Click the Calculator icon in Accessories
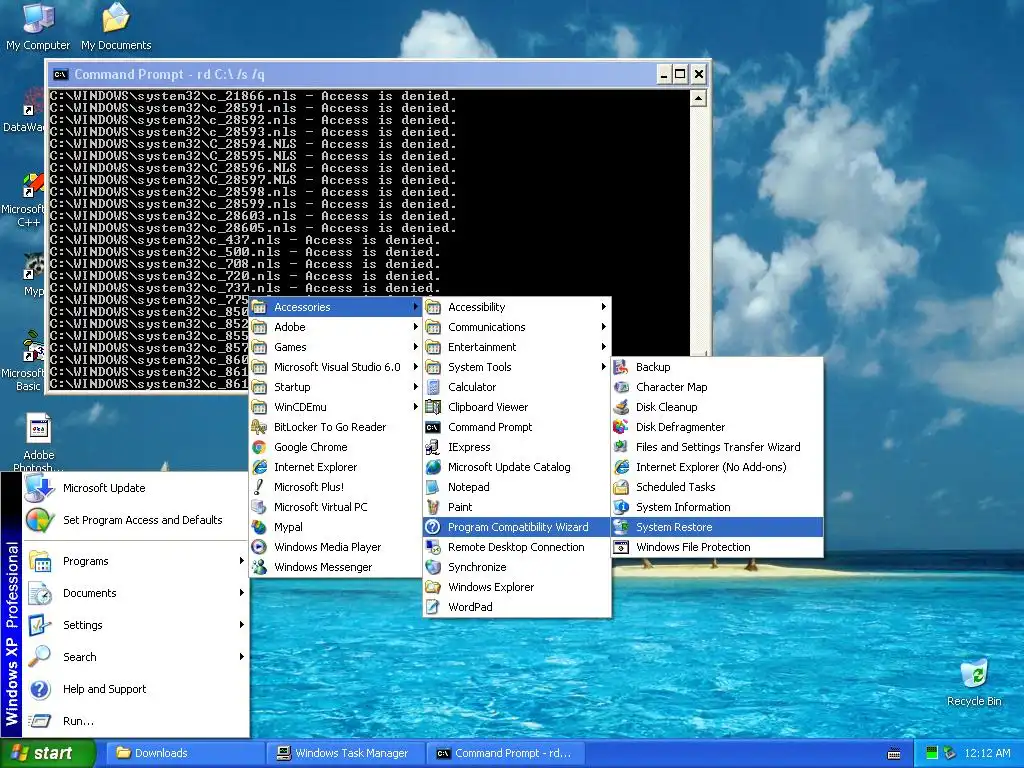Screen dimensions: 1024x768 coord(432,387)
